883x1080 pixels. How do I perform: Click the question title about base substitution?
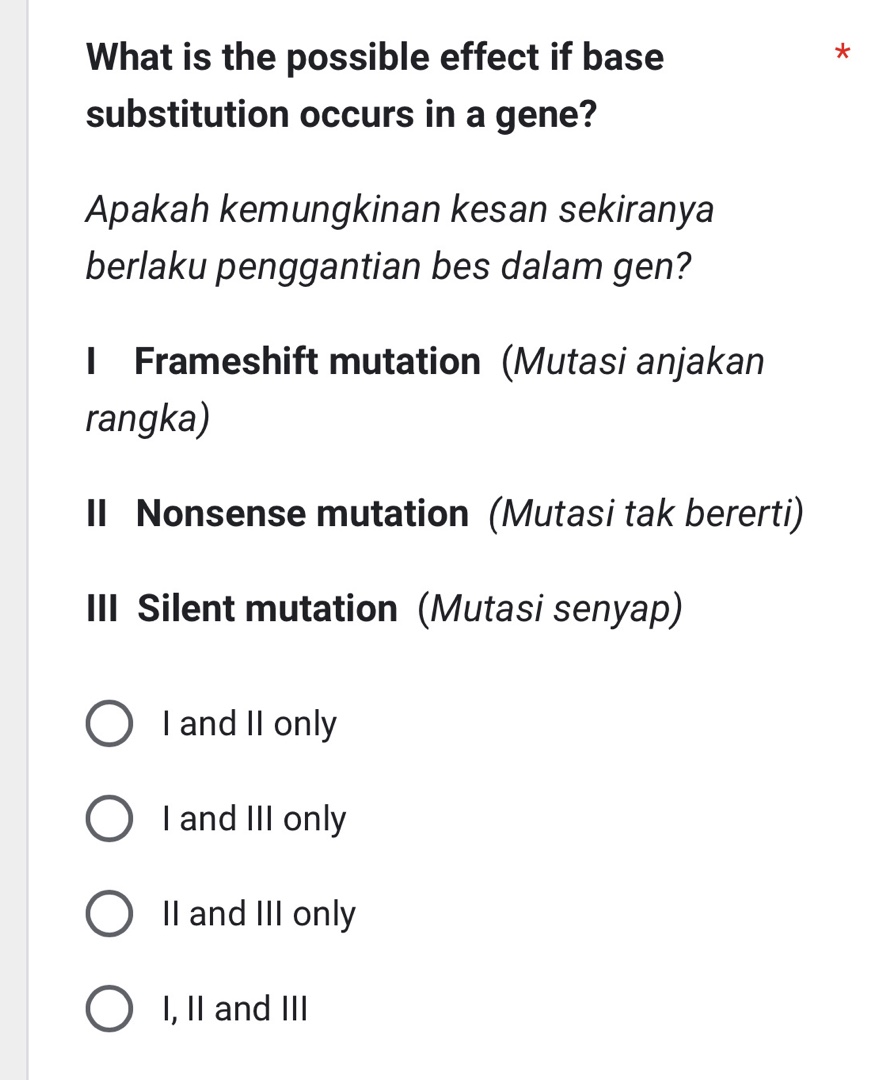[x=375, y=85]
